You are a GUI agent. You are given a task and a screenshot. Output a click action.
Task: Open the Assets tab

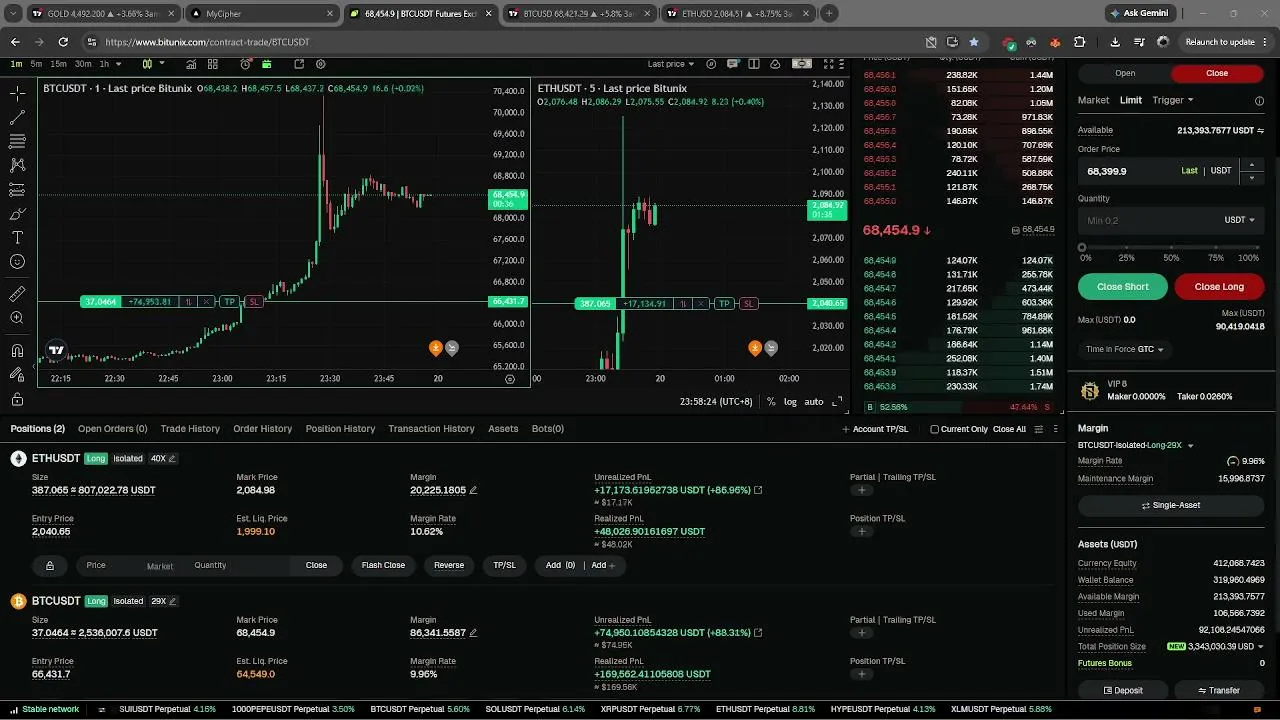[503, 429]
